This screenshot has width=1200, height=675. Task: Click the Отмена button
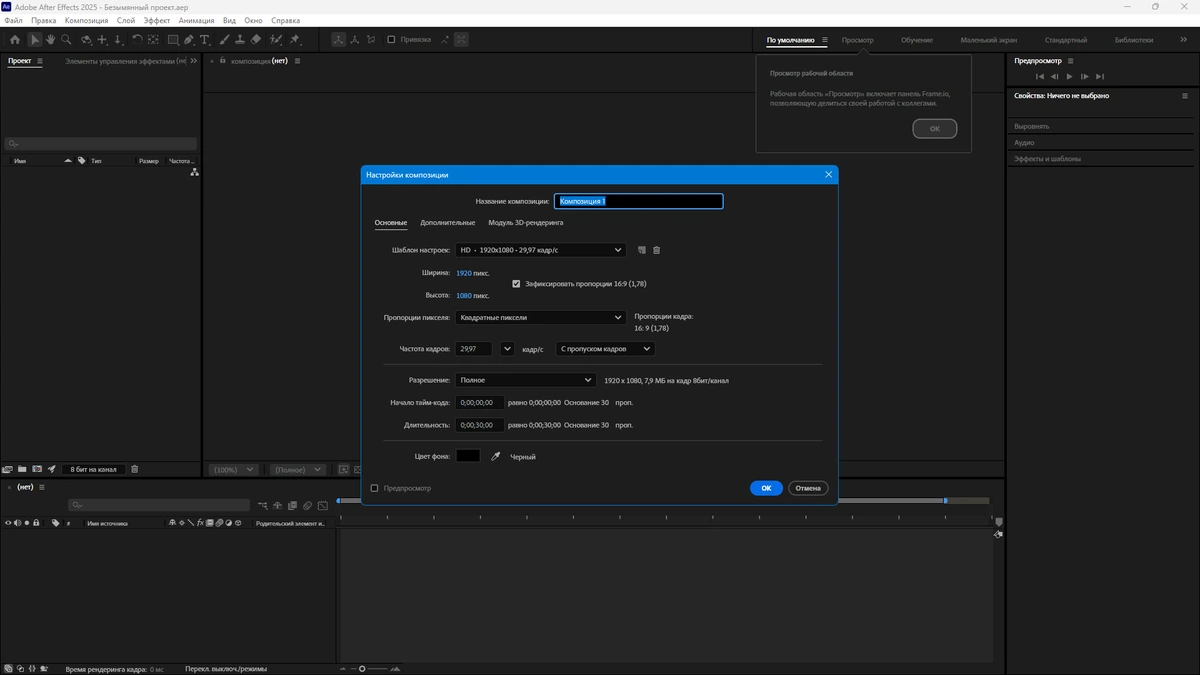(x=808, y=488)
